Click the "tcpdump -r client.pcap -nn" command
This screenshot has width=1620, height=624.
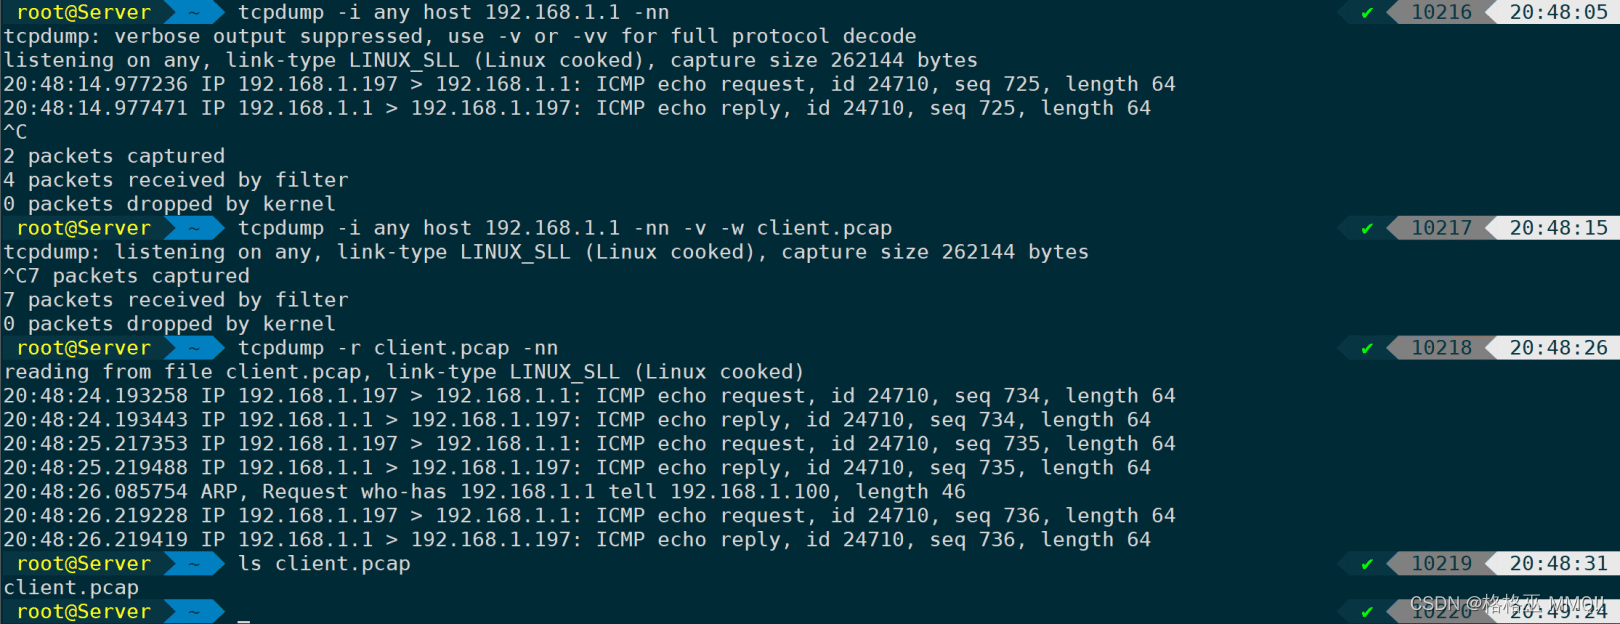point(398,349)
